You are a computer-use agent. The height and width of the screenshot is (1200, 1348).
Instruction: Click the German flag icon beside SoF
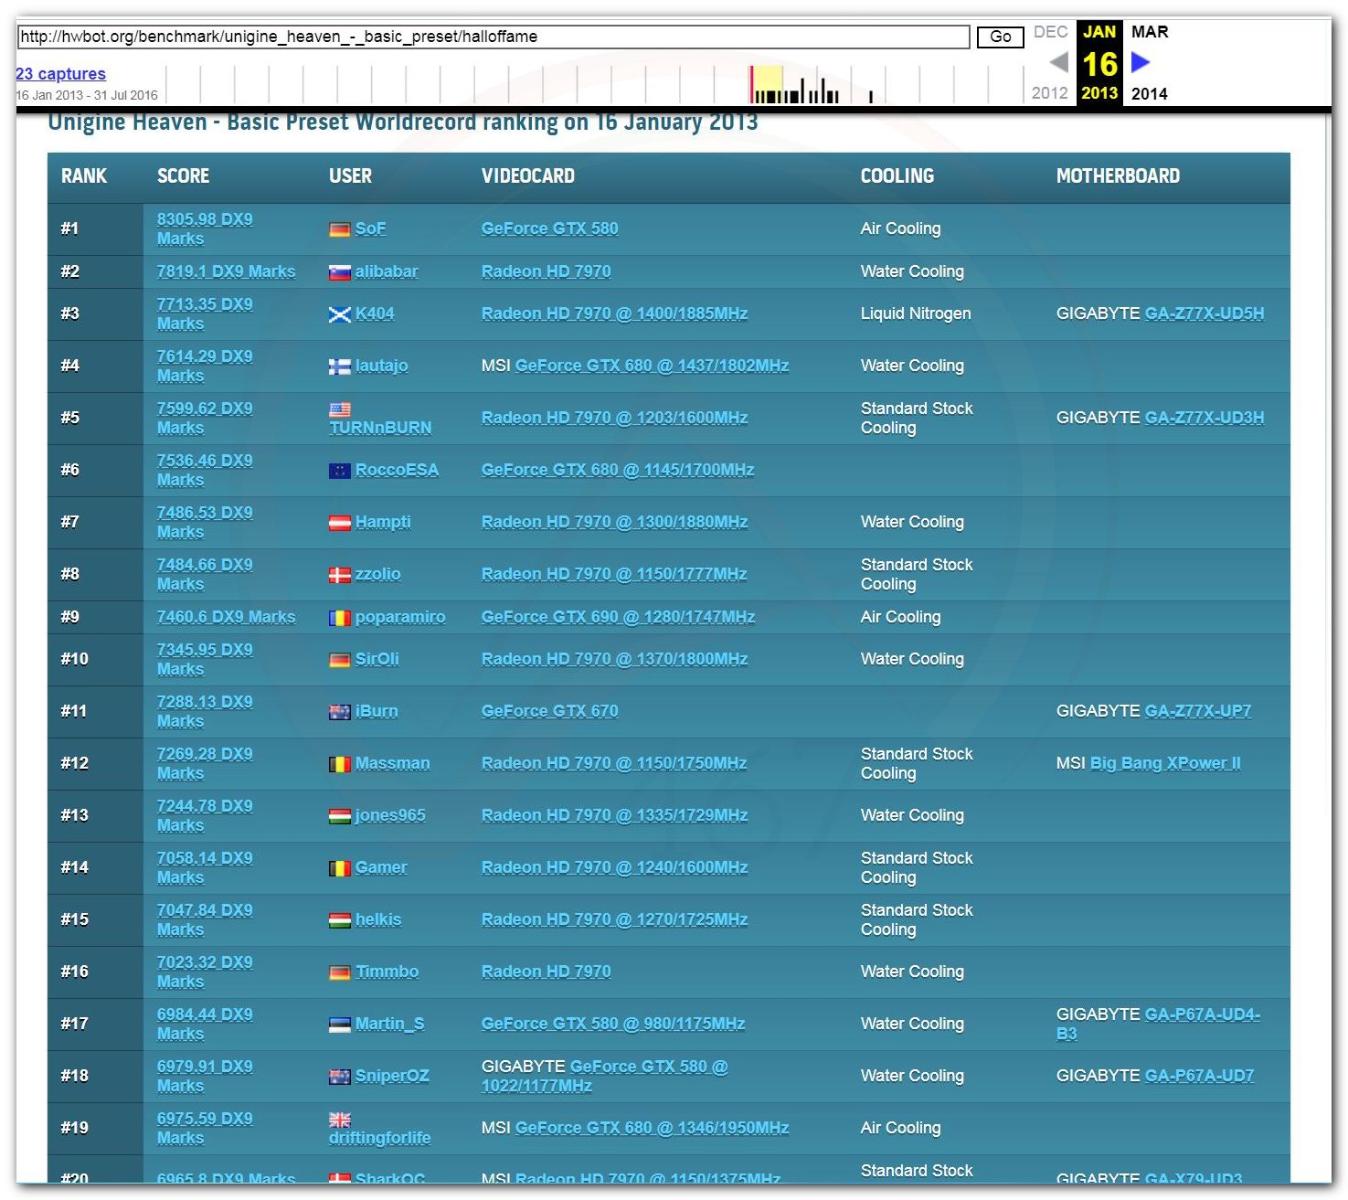click(339, 229)
